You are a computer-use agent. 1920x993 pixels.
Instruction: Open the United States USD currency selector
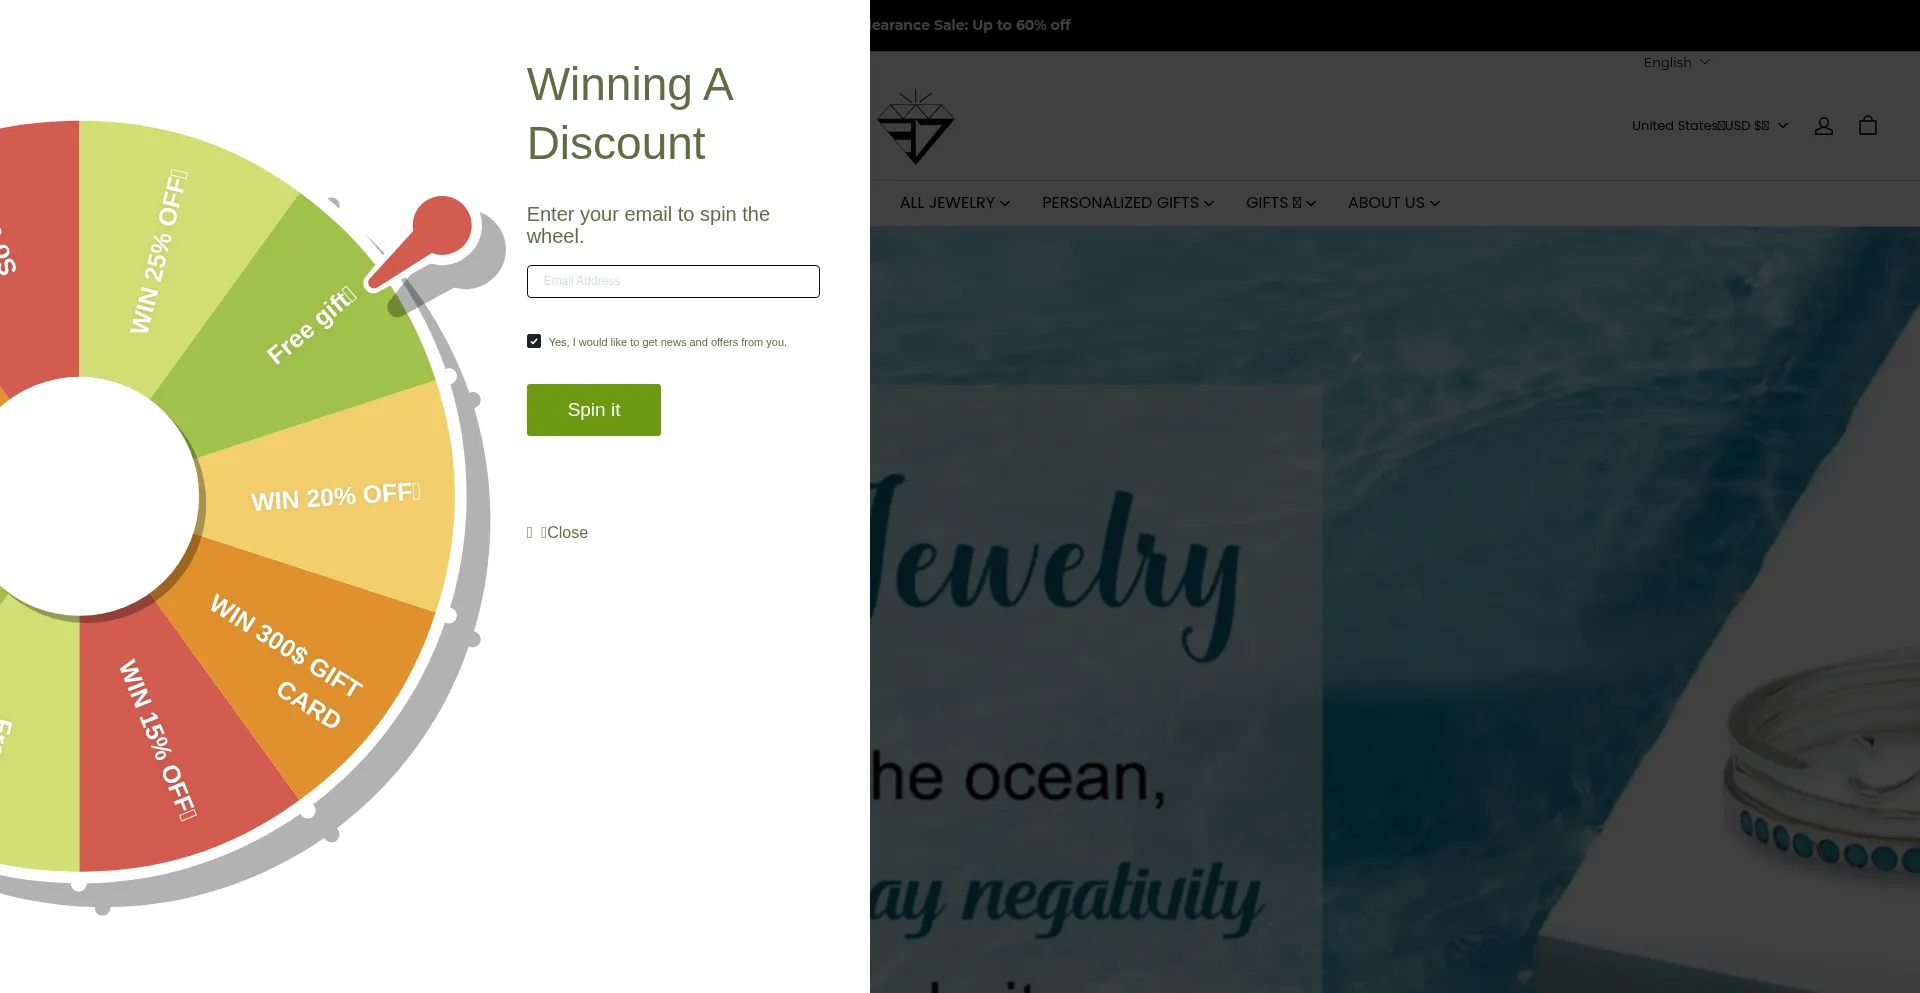pyautogui.click(x=1709, y=126)
